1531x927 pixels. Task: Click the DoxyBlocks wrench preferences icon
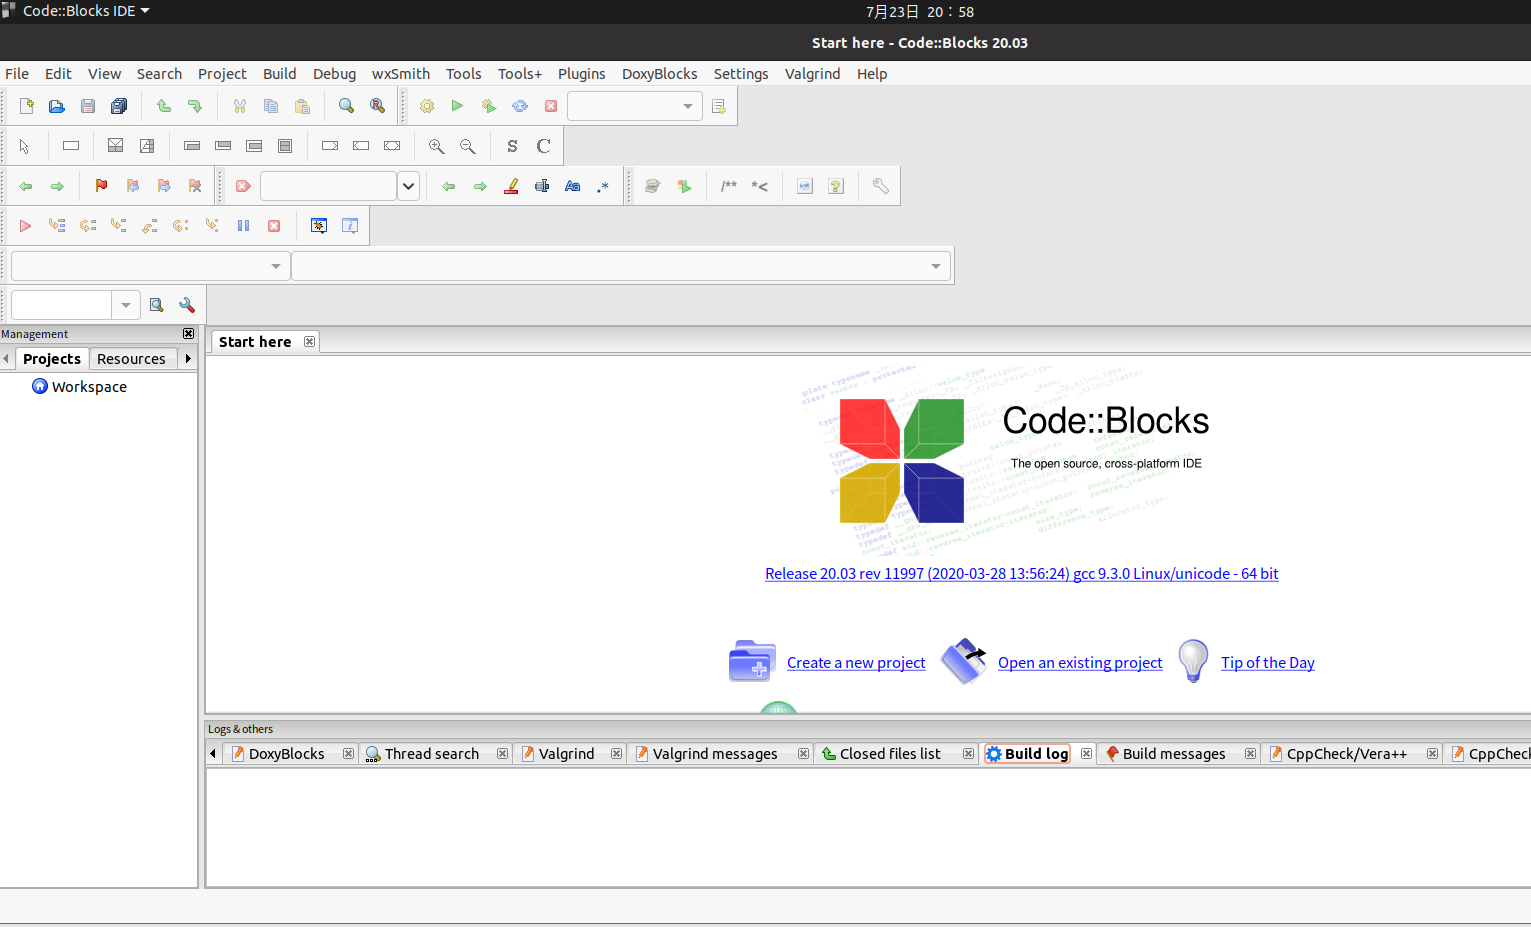point(881,186)
